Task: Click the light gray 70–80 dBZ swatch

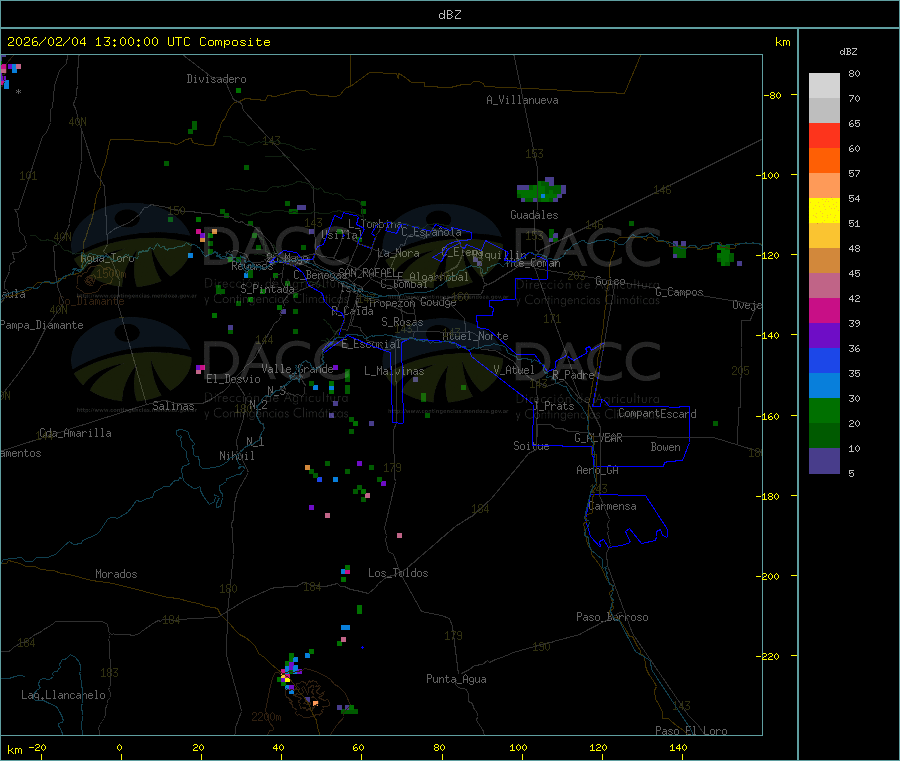Action: click(824, 85)
